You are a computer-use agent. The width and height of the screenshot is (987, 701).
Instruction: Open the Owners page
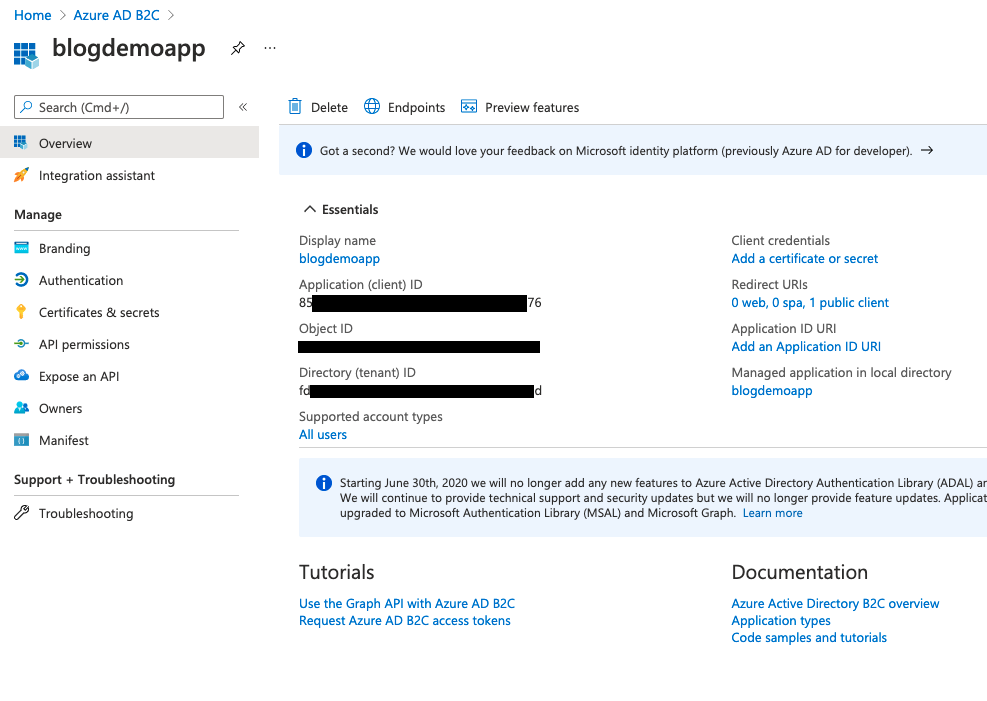pos(60,409)
